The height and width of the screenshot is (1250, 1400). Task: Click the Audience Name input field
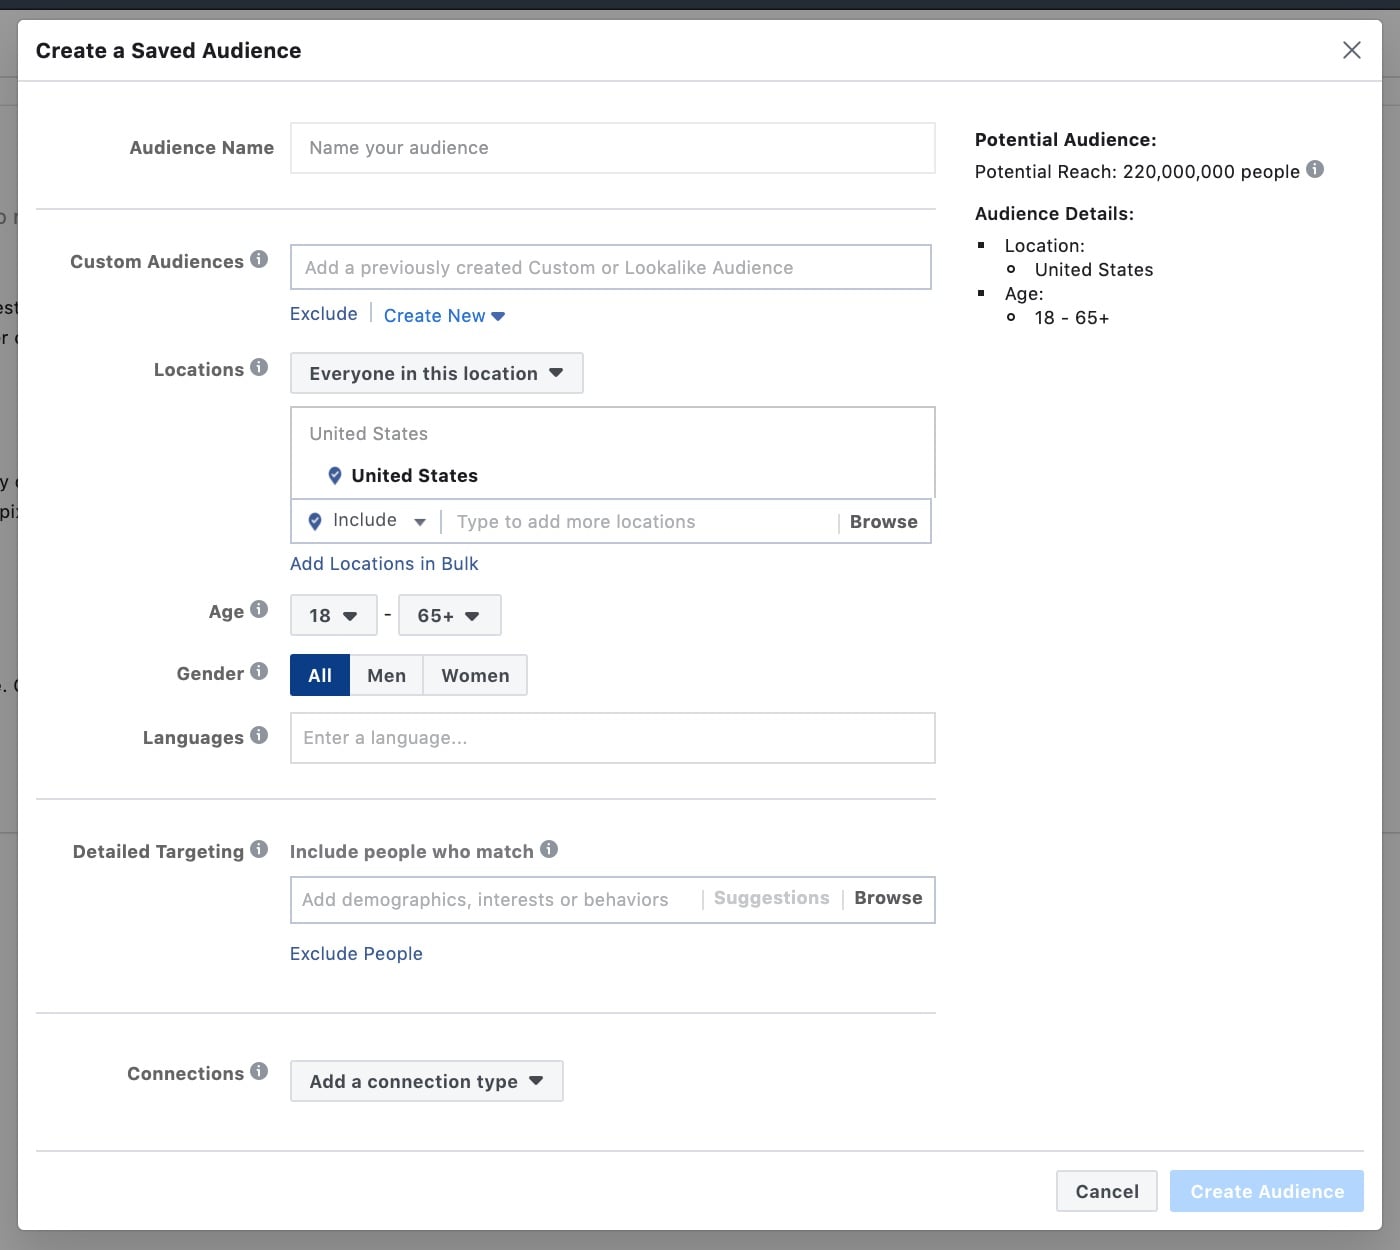point(612,148)
